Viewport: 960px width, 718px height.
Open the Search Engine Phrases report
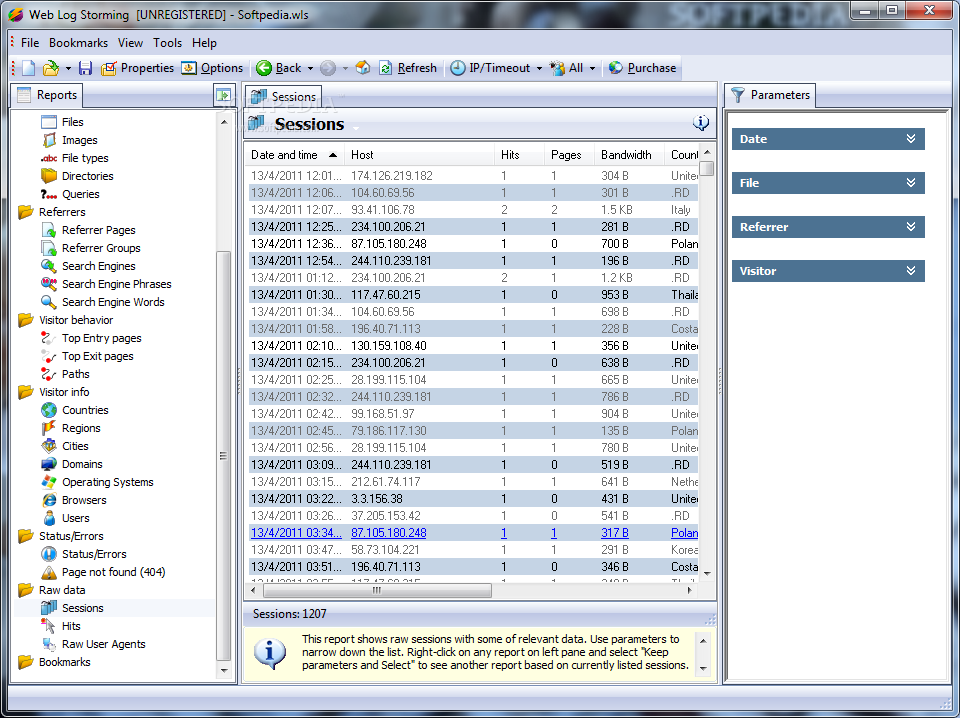(x=106, y=284)
